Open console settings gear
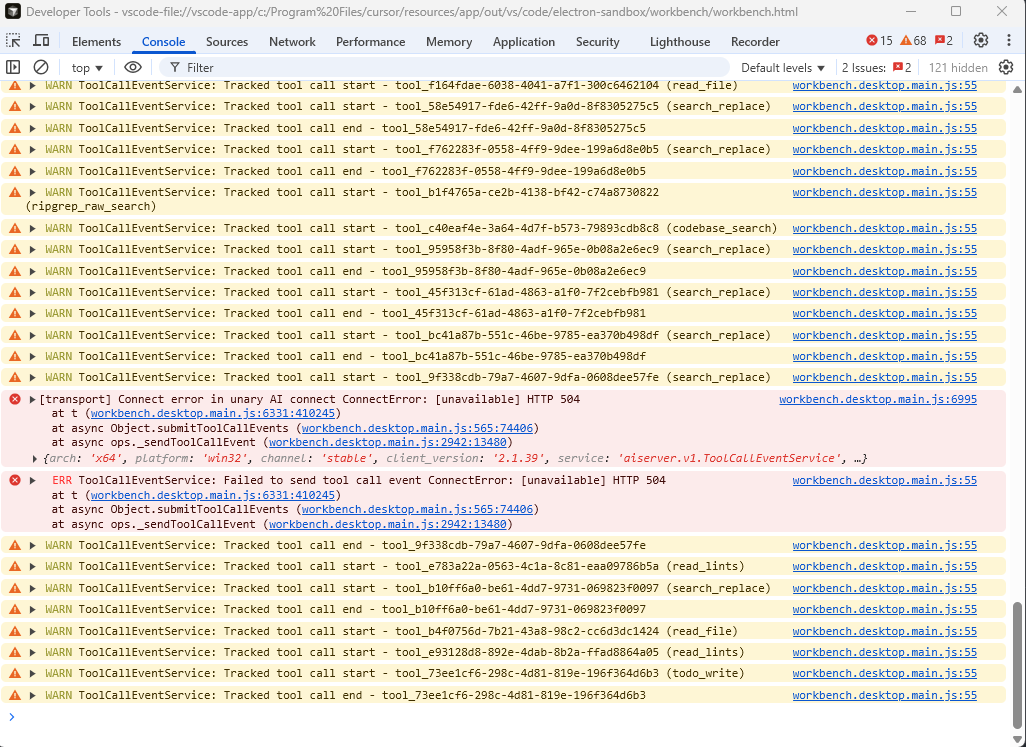This screenshot has height=747, width=1026. 1008,67
